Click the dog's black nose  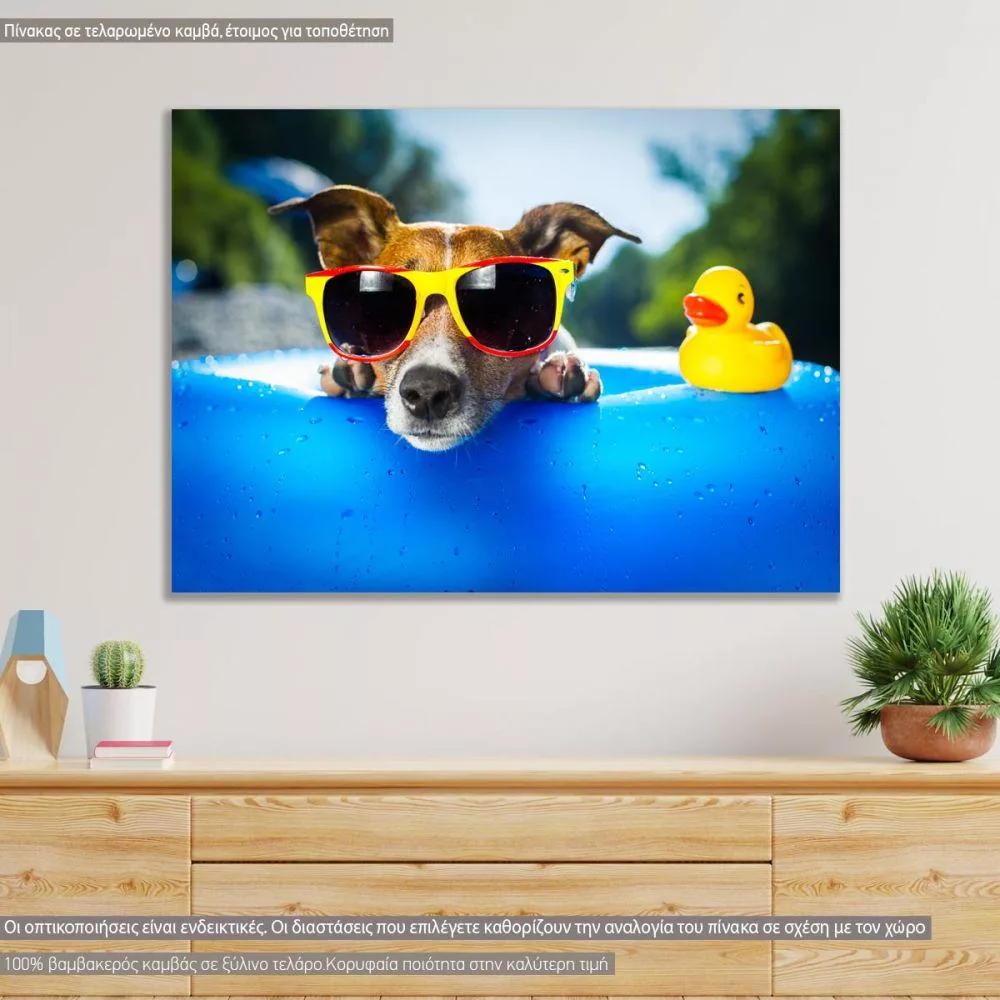click(430, 391)
